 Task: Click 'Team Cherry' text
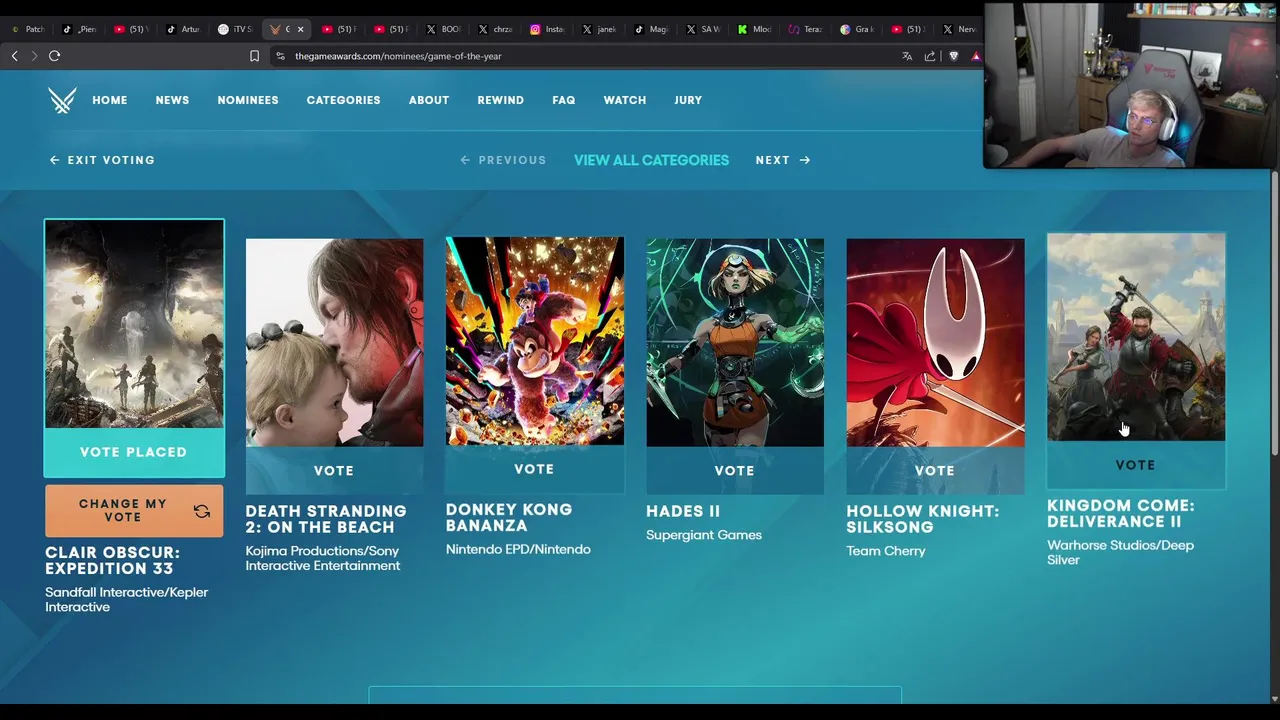pos(886,551)
